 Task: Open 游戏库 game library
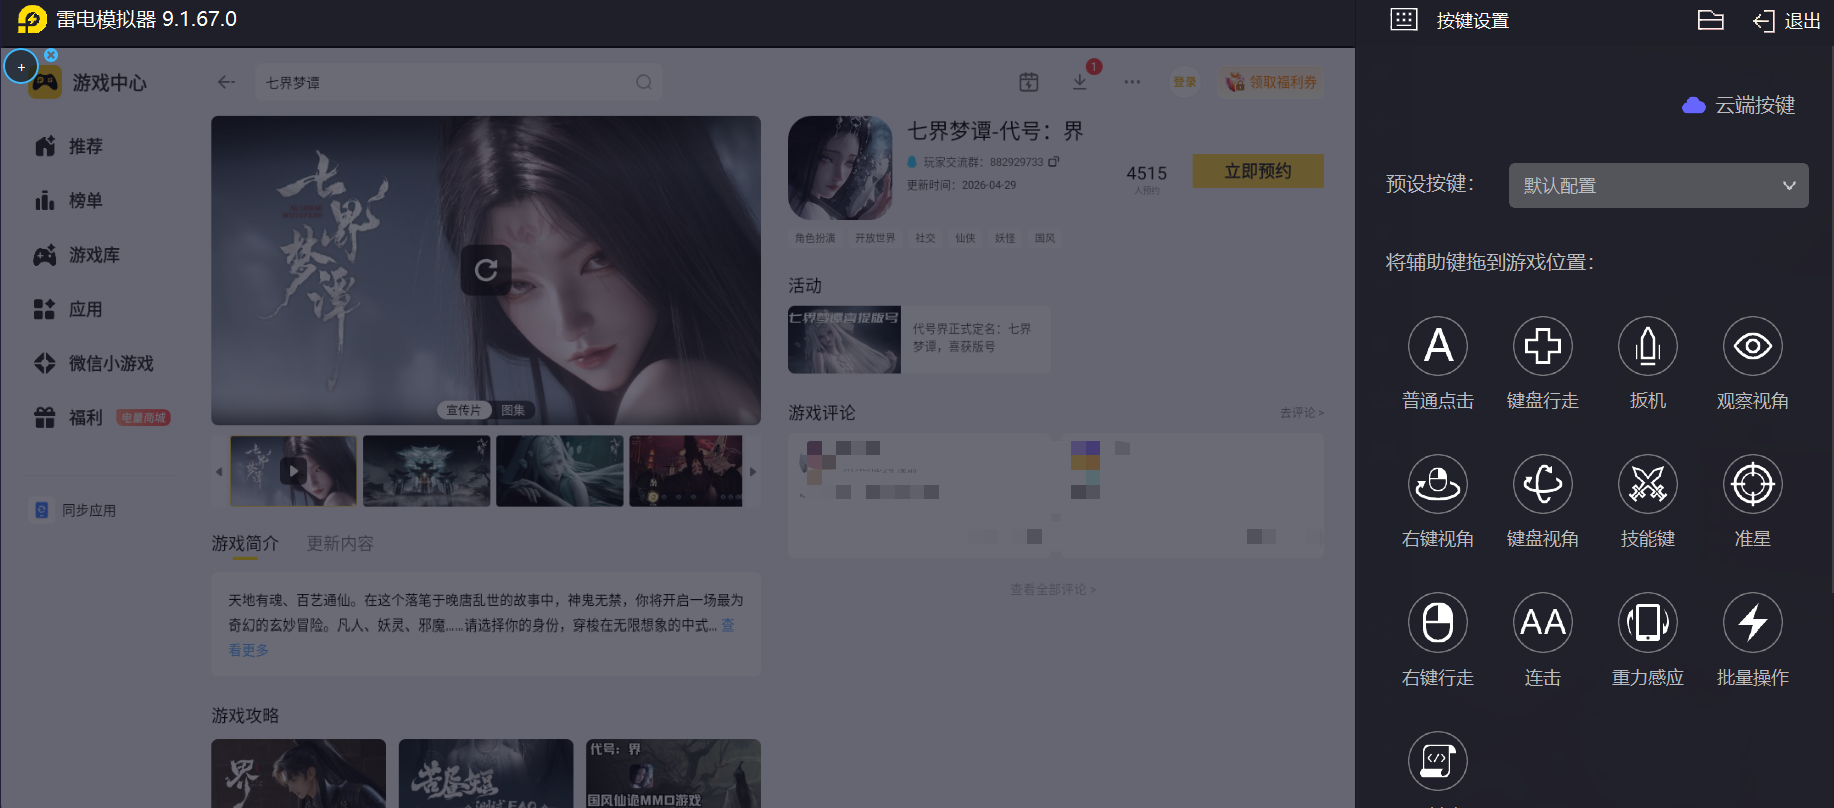(77, 255)
